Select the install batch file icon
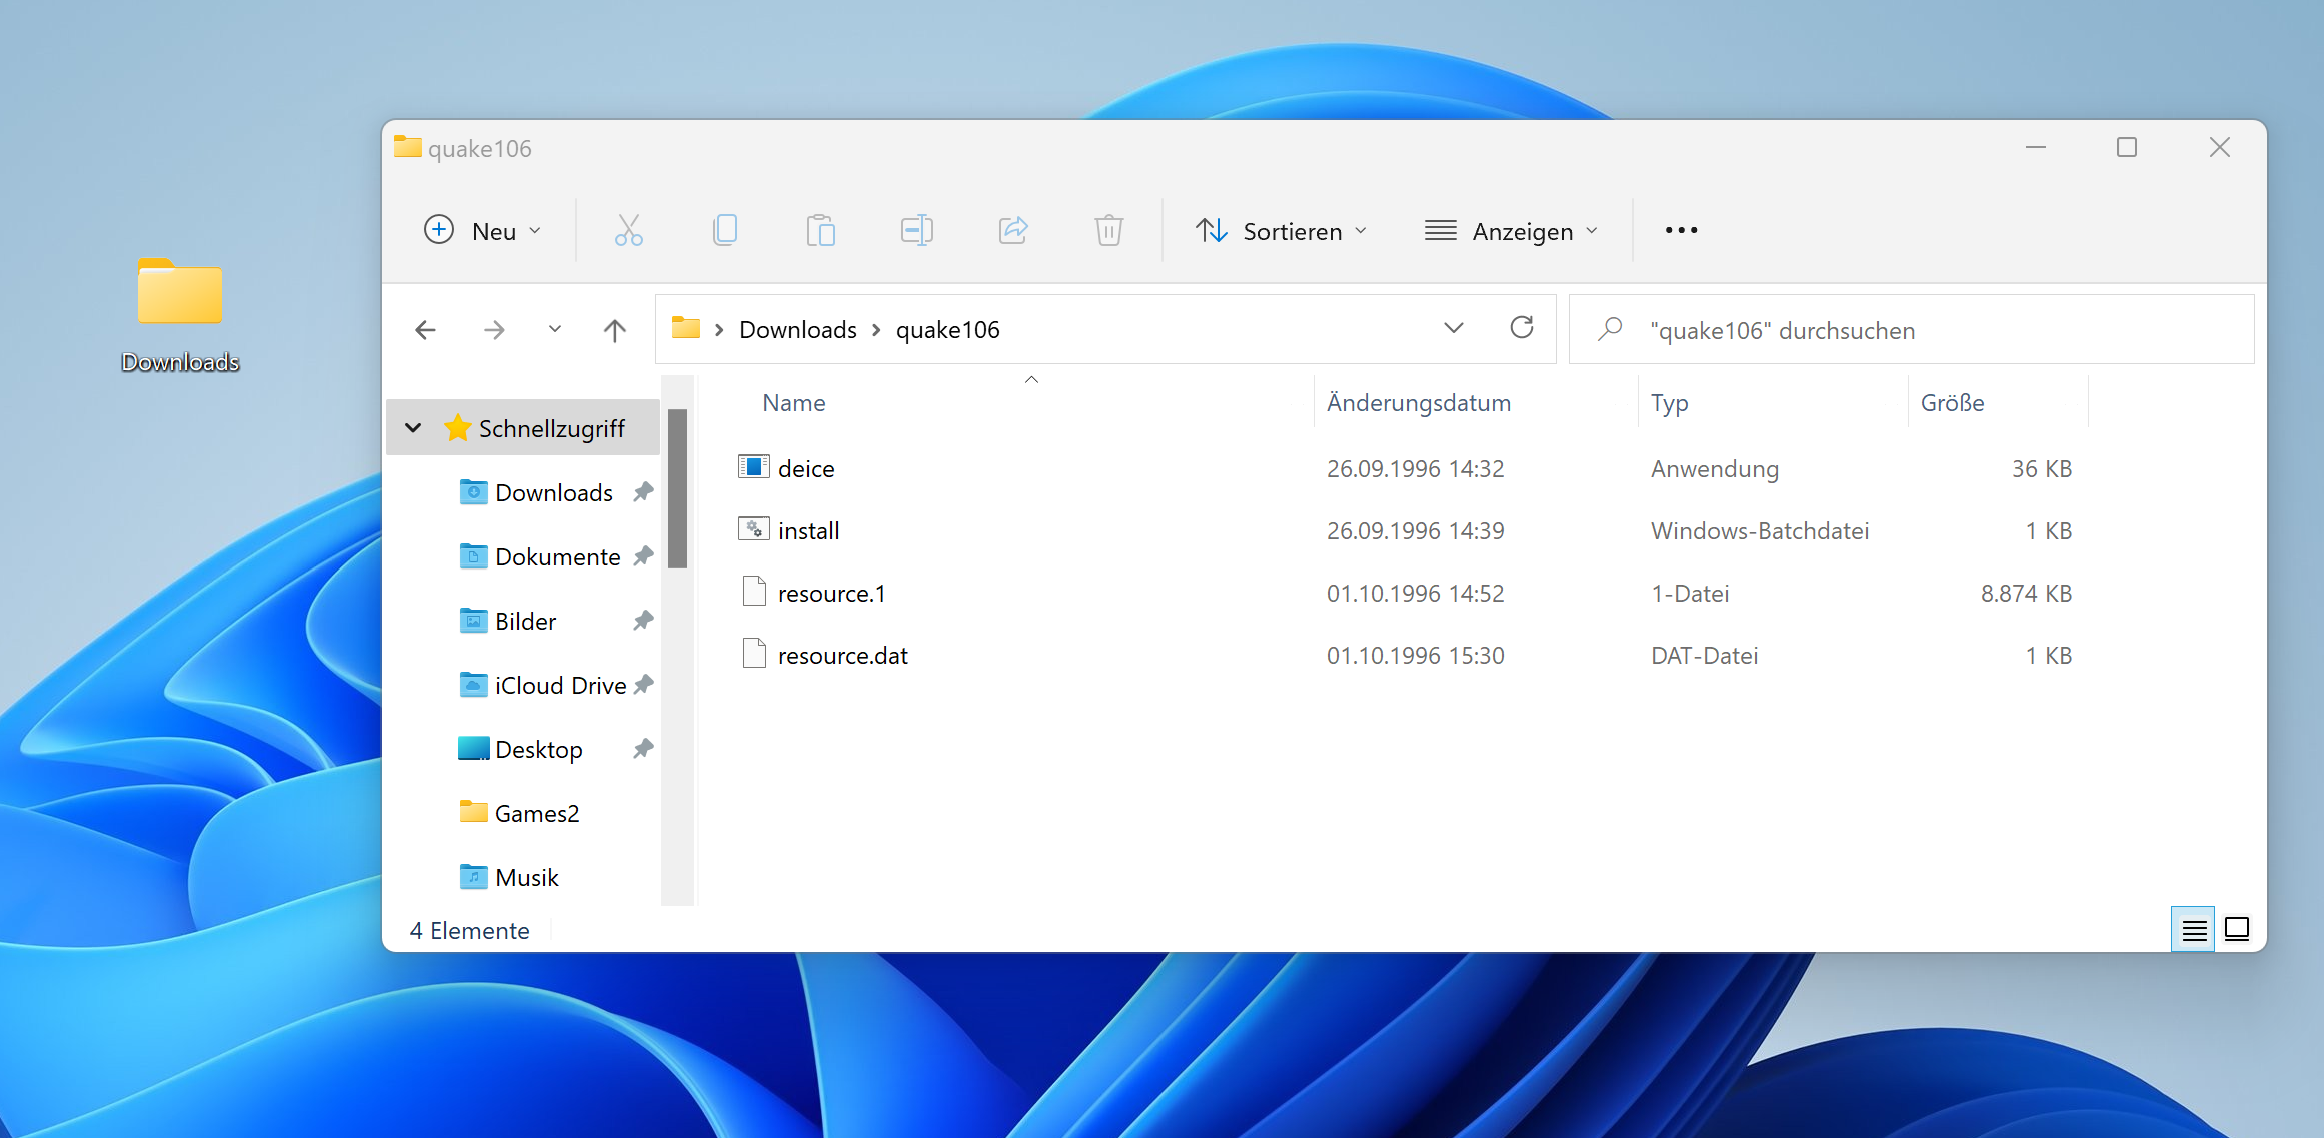Image resolution: width=2324 pixels, height=1138 pixels. click(x=754, y=529)
